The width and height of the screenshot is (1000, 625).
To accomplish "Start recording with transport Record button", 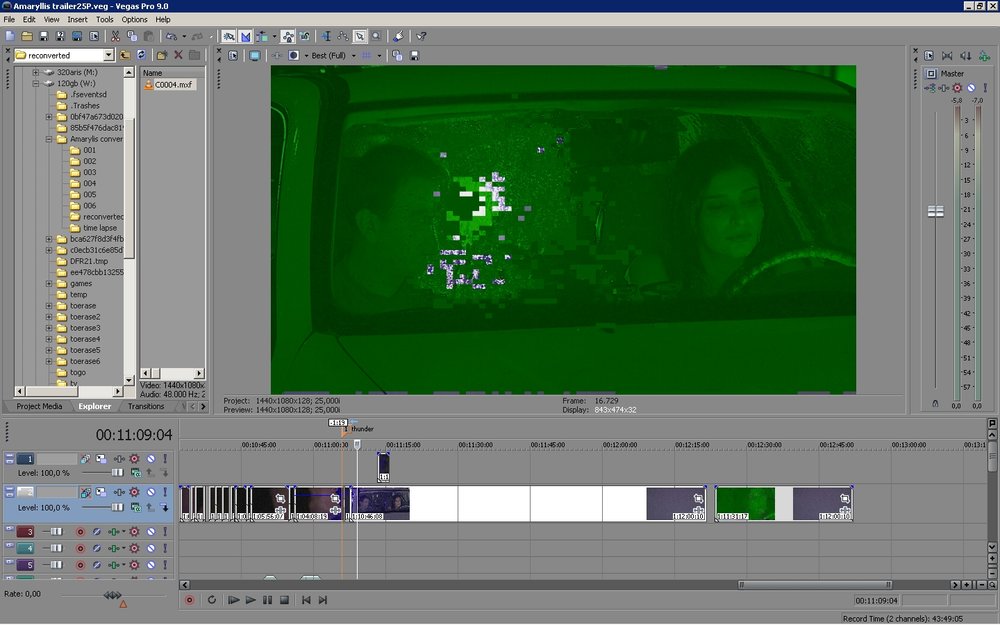I will pos(189,600).
